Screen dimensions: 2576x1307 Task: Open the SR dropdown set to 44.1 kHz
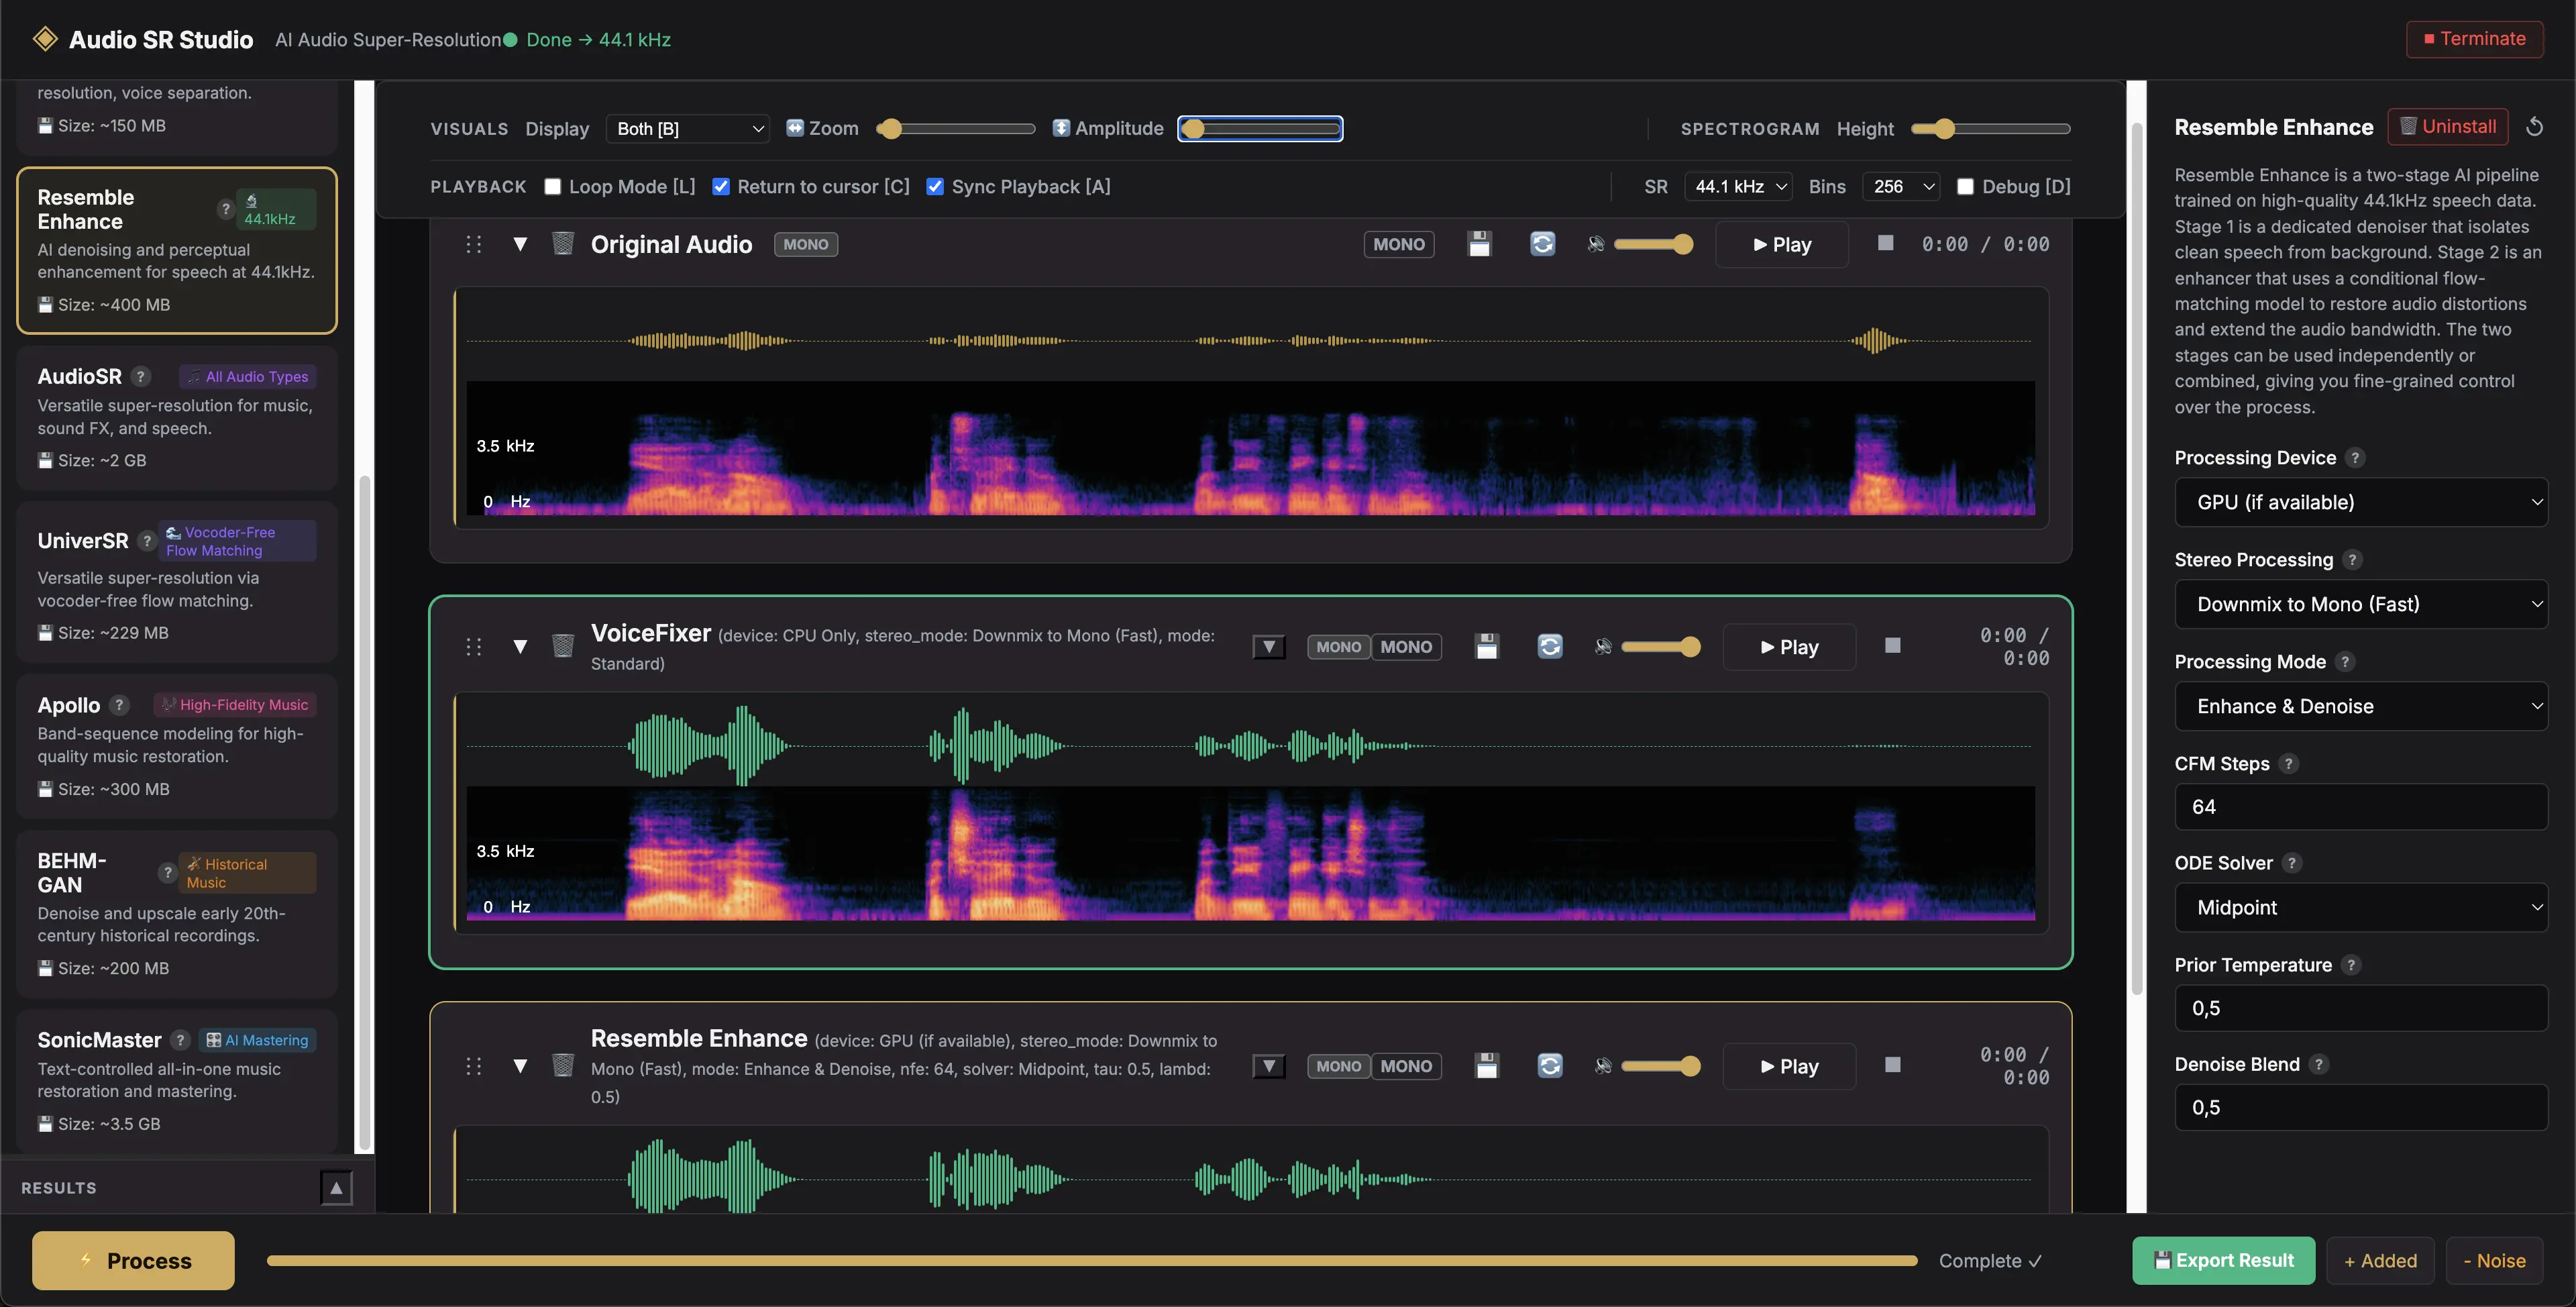[1738, 187]
